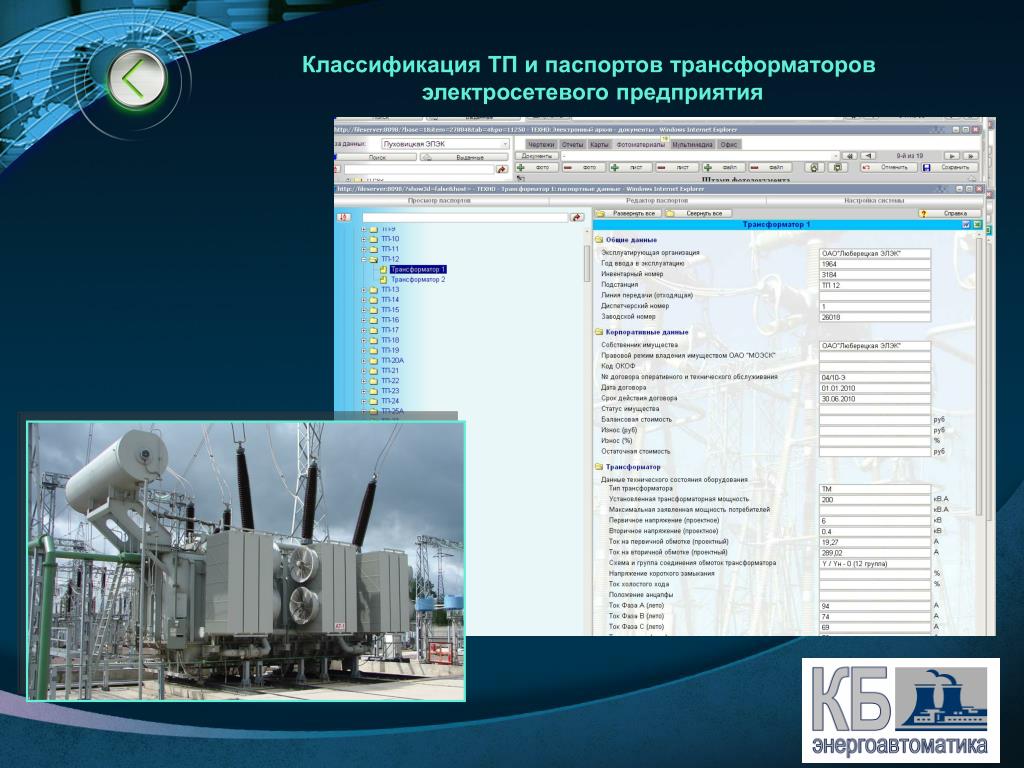1024x768 pixels.
Task: Expand the ТП-16 tree node
Action: tap(364, 320)
